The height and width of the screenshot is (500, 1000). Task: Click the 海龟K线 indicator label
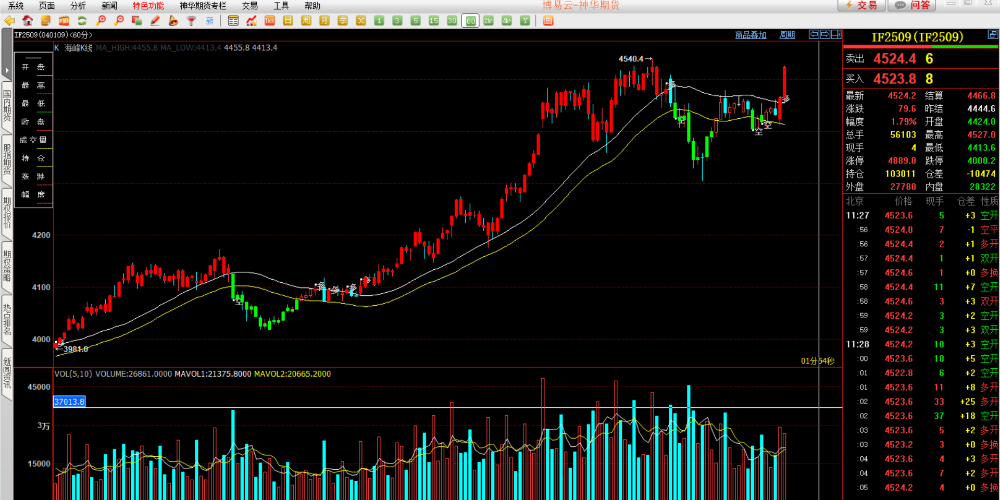(x=78, y=48)
